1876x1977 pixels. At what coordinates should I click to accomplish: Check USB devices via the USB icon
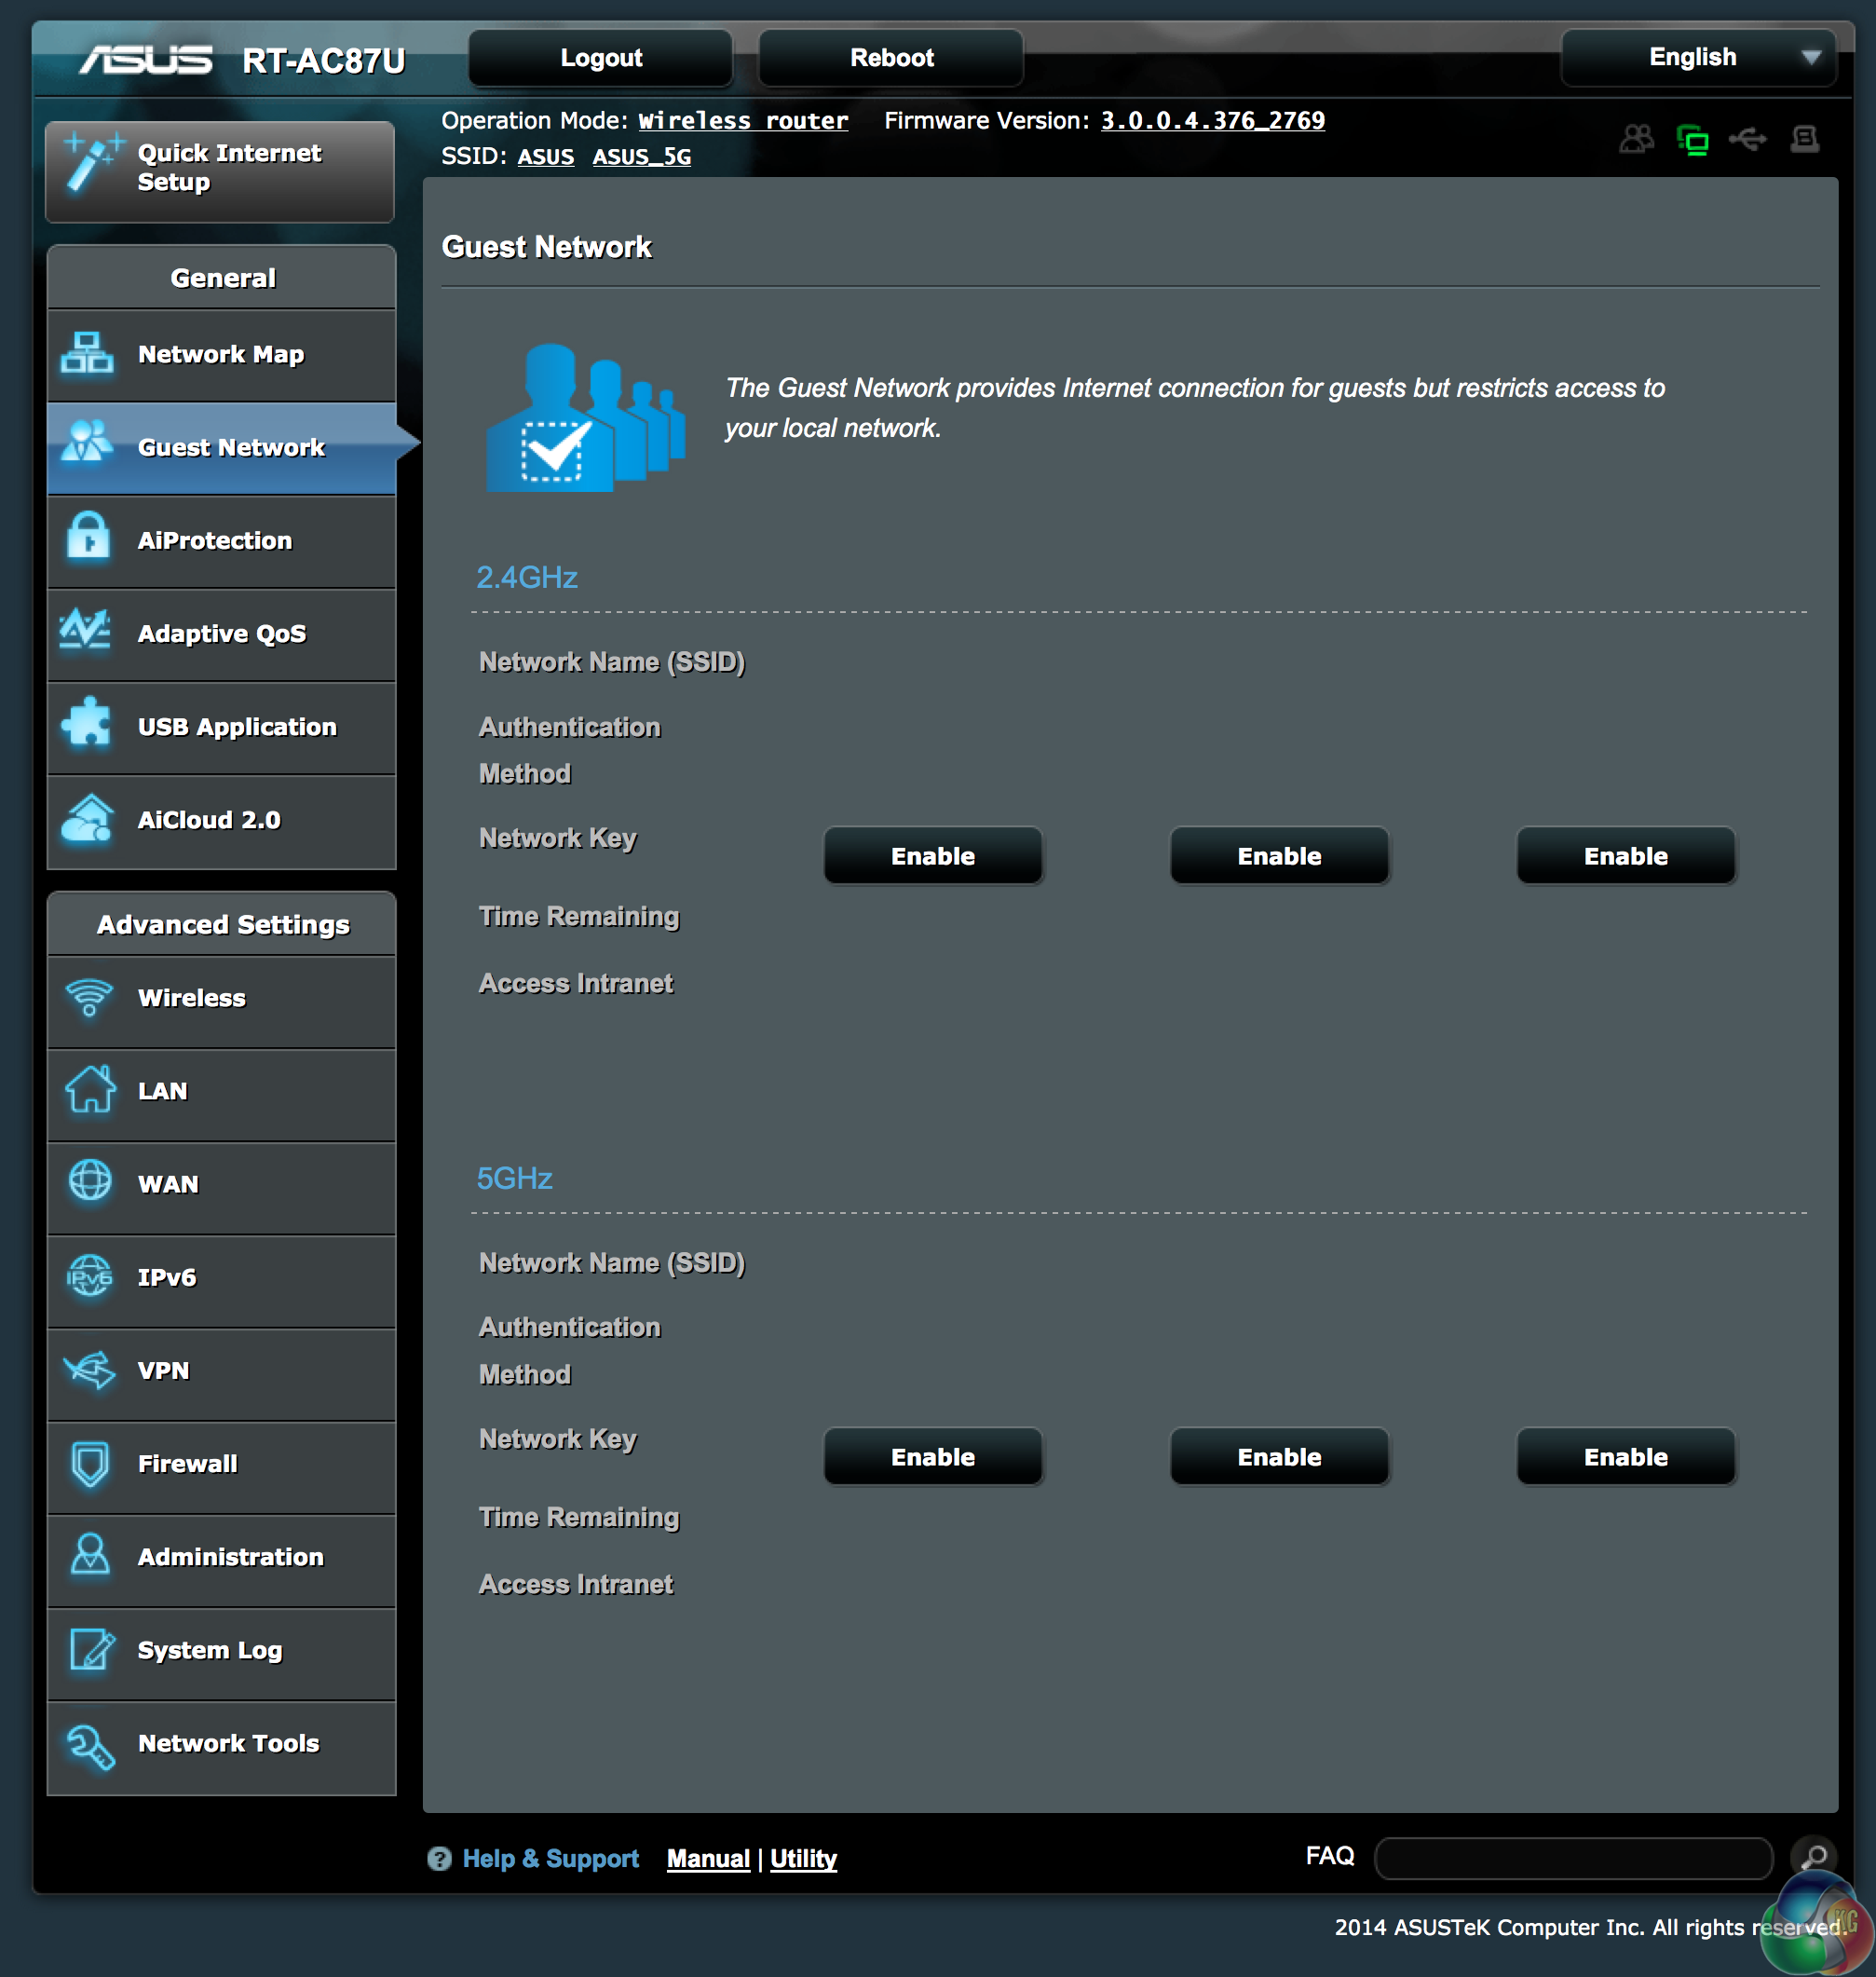click(x=1750, y=139)
